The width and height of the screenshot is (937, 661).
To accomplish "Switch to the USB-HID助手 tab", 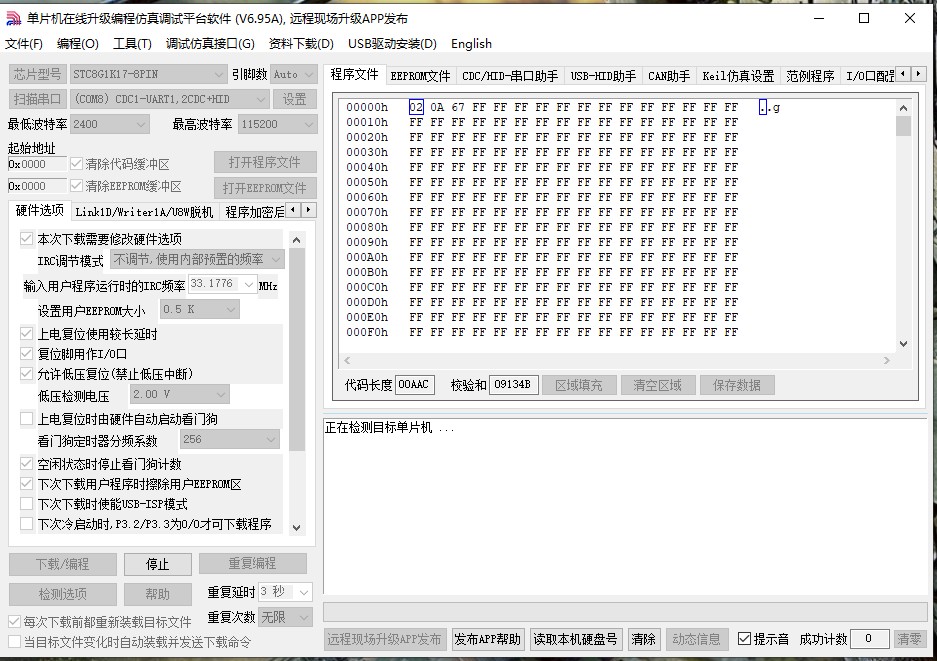I will point(603,76).
